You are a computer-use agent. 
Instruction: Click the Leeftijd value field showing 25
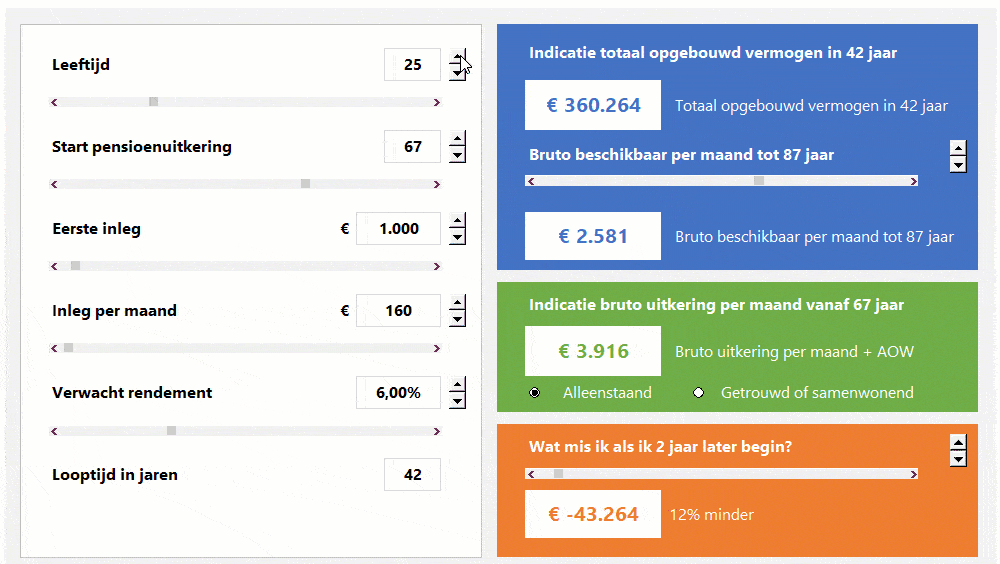coord(412,65)
